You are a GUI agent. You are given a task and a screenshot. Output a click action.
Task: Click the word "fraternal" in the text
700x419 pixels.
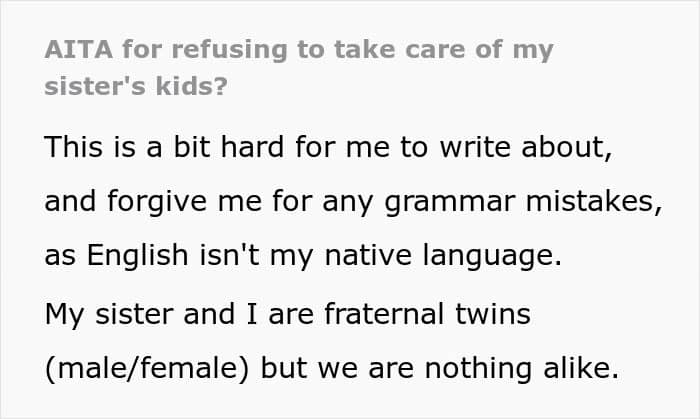point(384,313)
